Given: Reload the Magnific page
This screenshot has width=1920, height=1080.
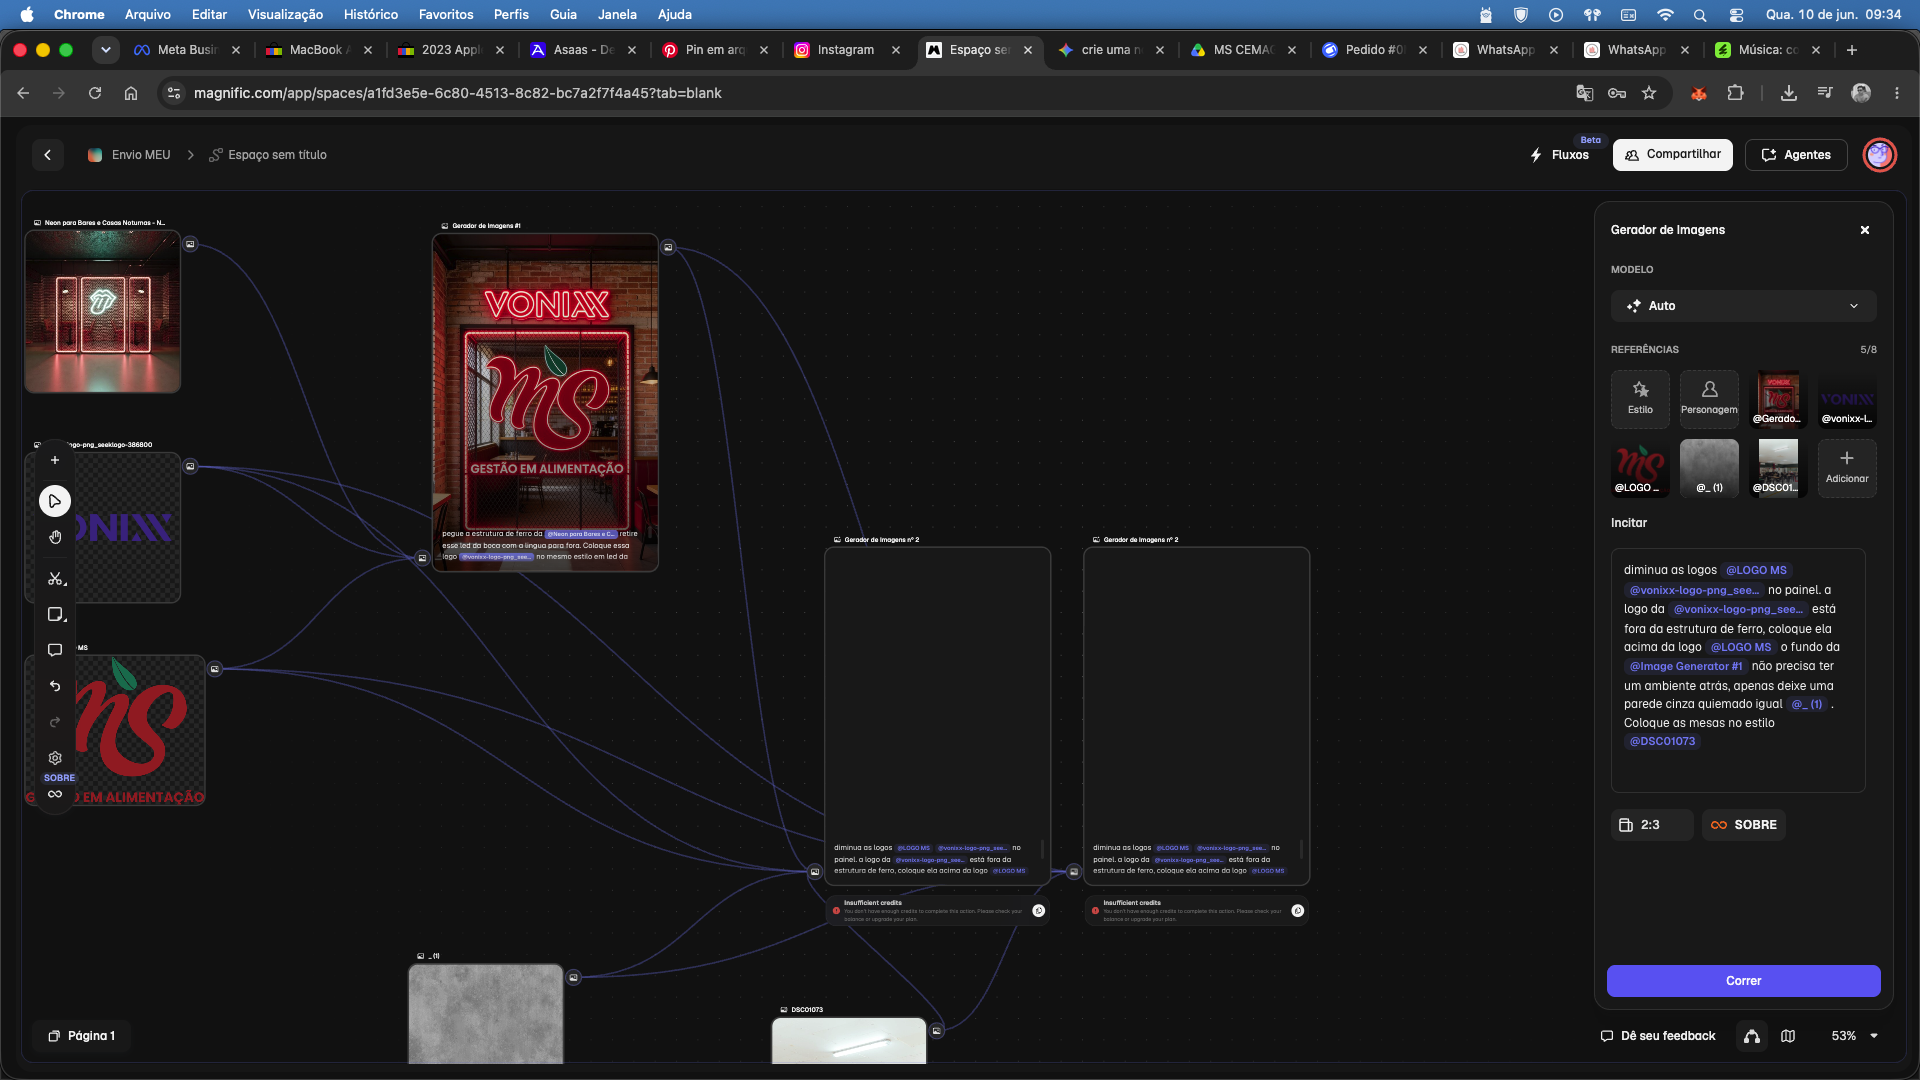Looking at the screenshot, I should click(x=95, y=93).
